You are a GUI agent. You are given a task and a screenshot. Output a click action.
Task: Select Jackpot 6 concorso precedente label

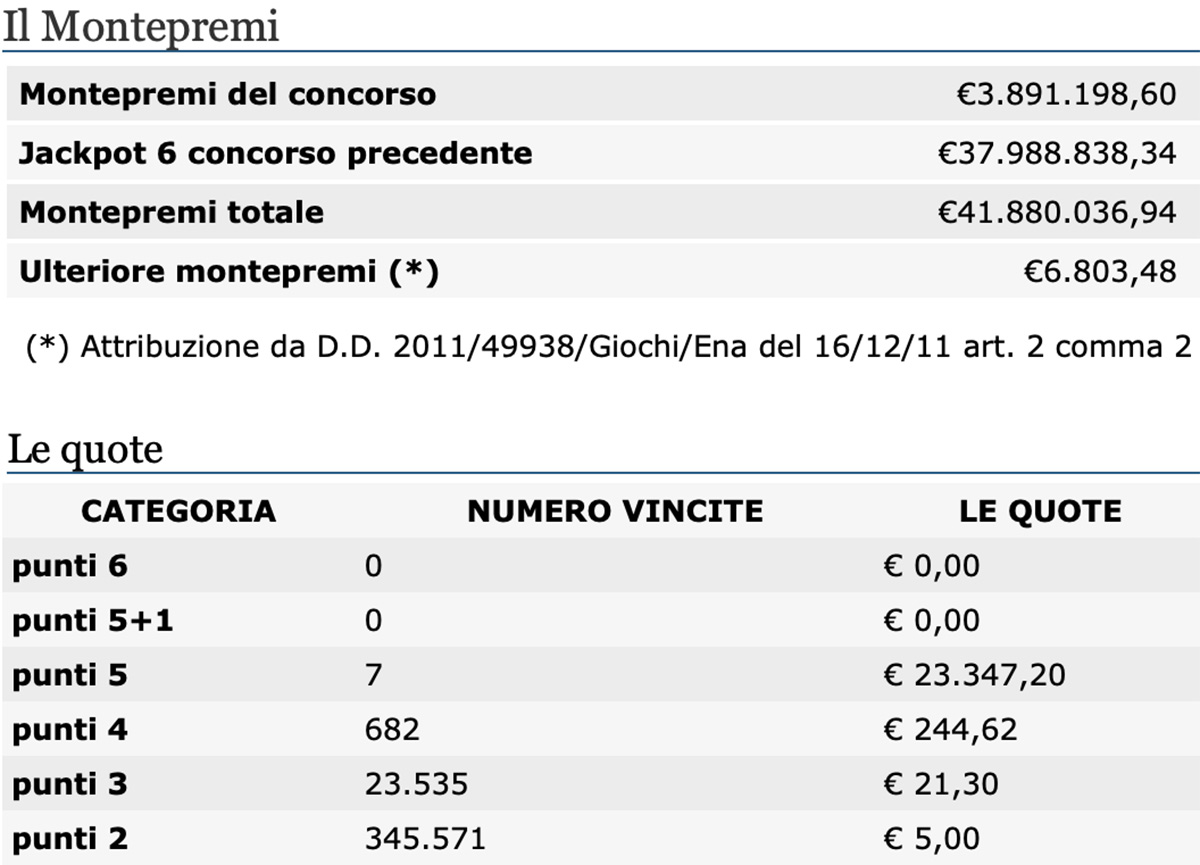click(x=276, y=153)
